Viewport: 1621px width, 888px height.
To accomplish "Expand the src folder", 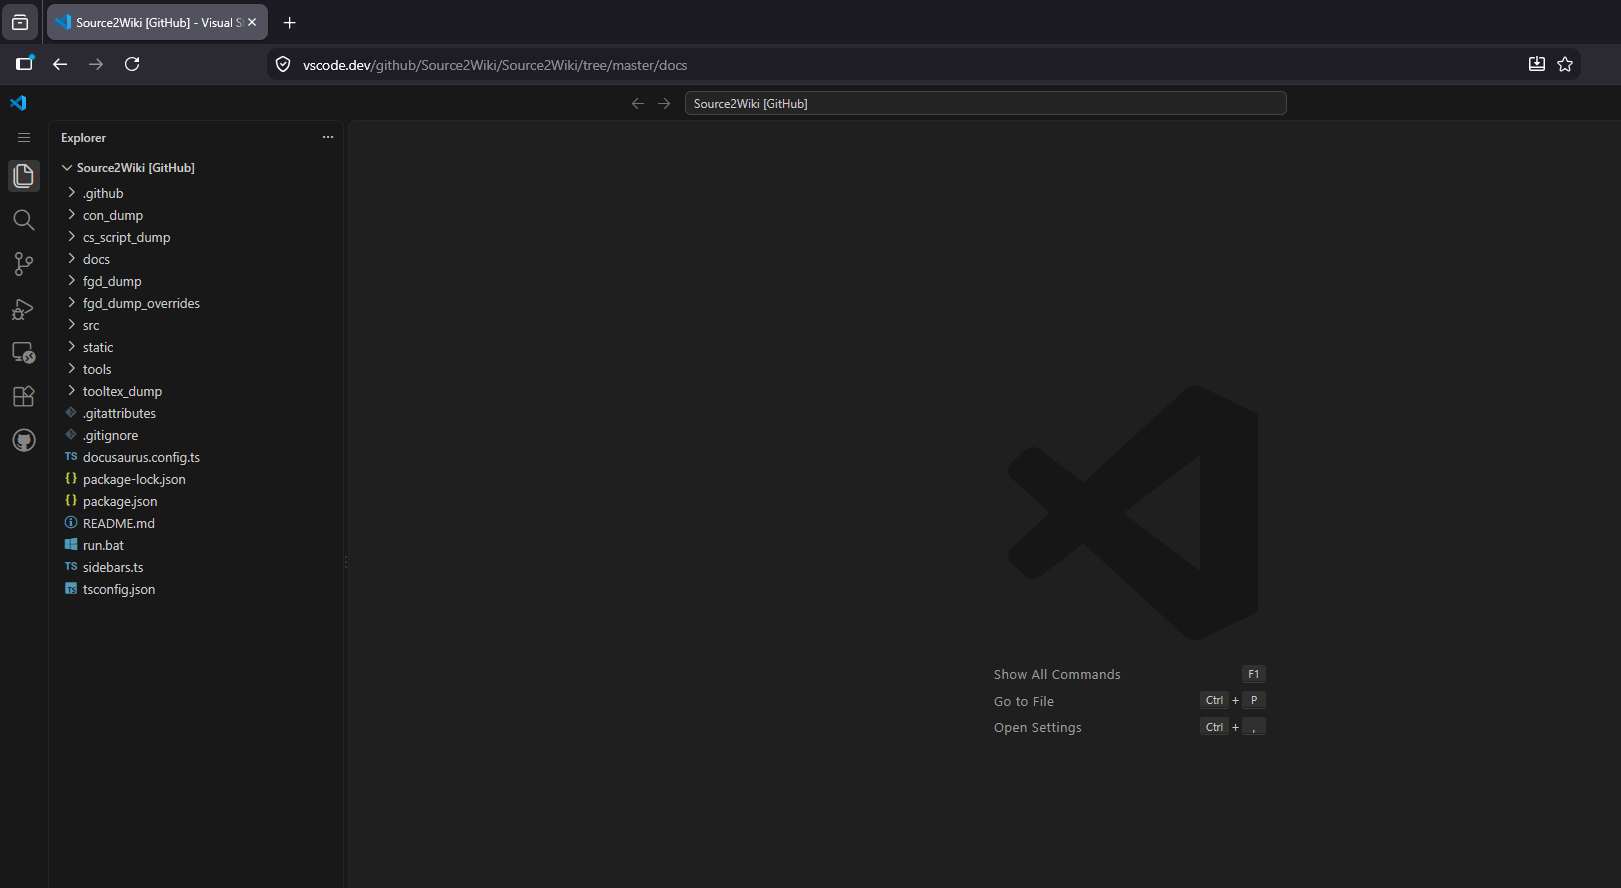I will [x=196, y=325].
